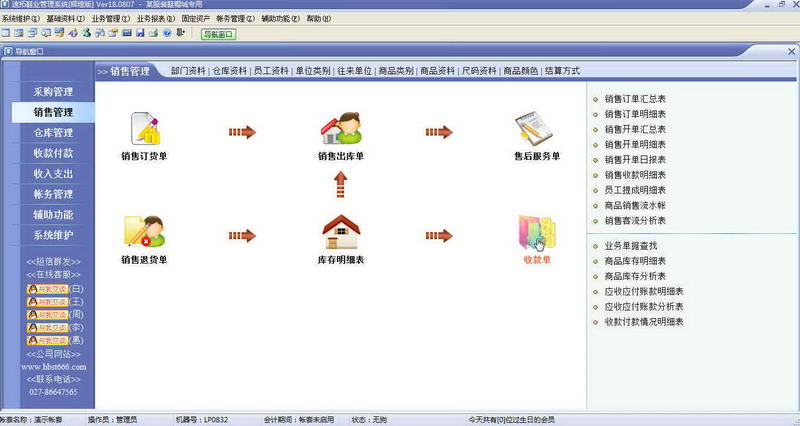800x426 pixels.
Task: Chat with QQ support agent (周)
Action: coord(47,315)
